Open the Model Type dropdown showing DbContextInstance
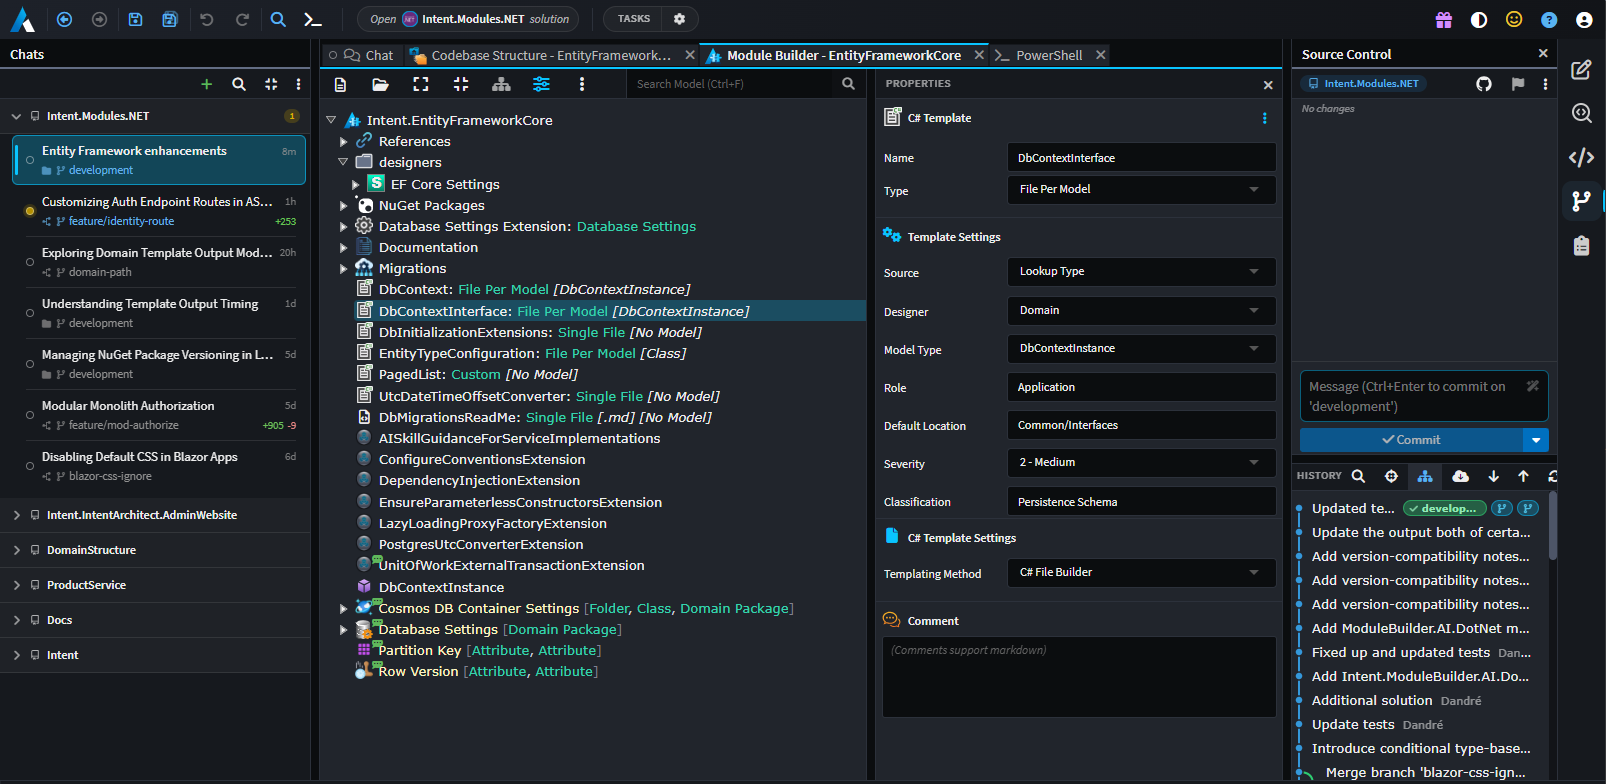The image size is (1606, 784). click(x=1141, y=348)
